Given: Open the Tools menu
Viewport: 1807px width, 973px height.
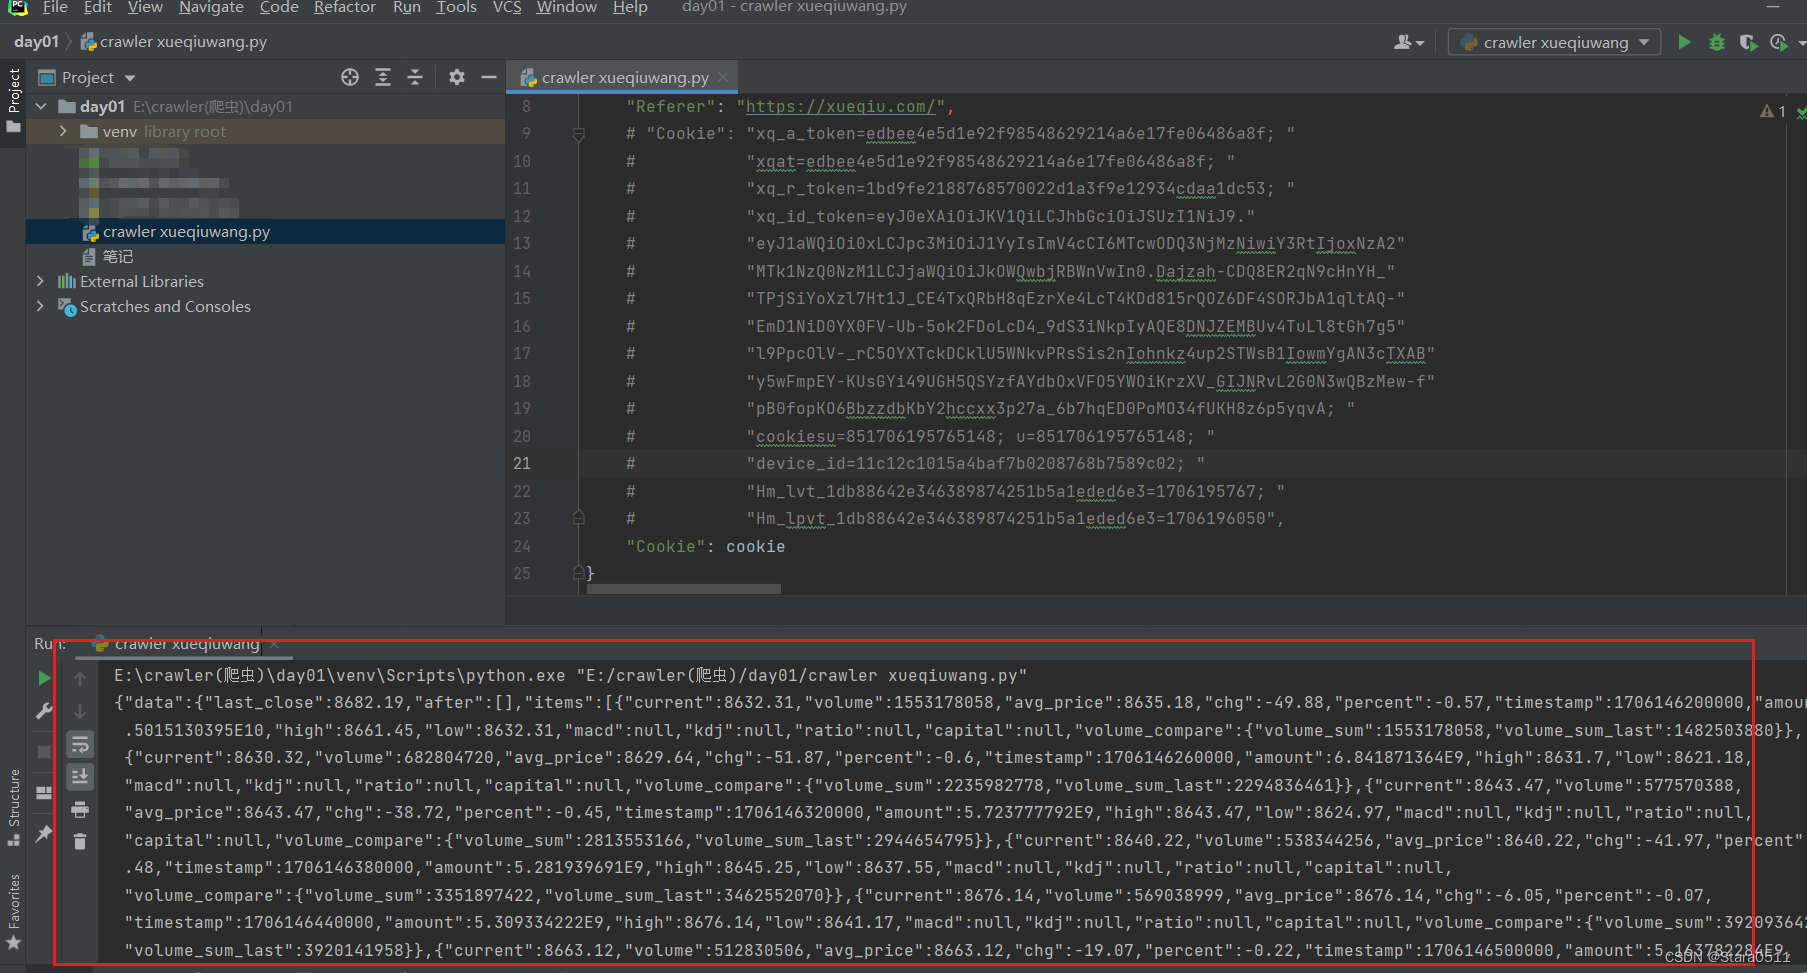Looking at the screenshot, I should (x=456, y=7).
